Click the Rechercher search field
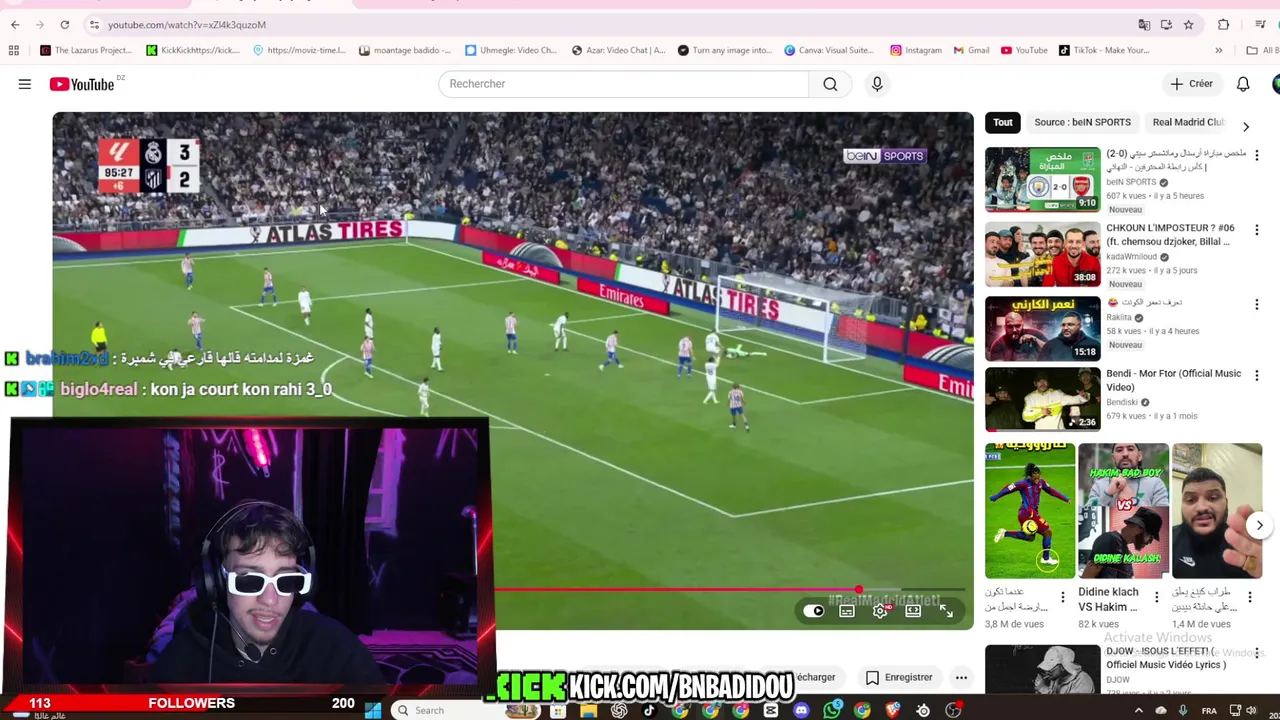Viewport: 1280px width, 720px height. pos(623,84)
